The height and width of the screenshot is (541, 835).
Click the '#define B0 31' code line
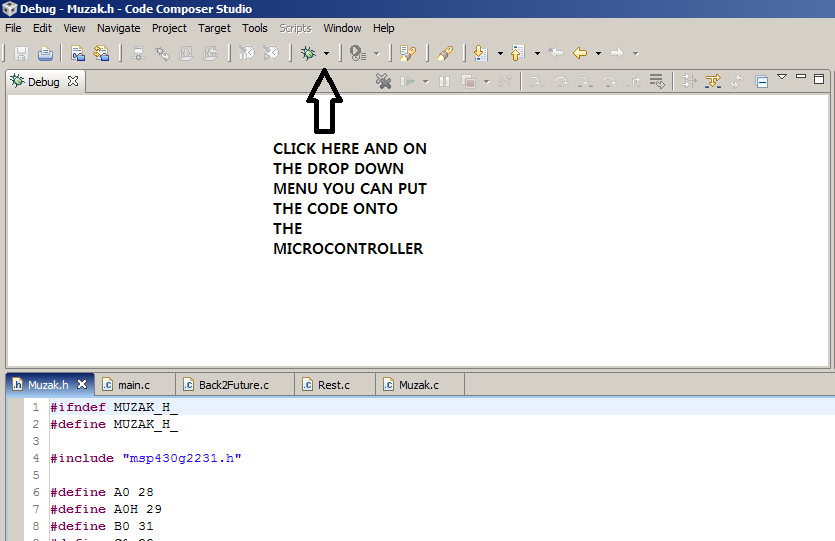pyautogui.click(x=102, y=527)
